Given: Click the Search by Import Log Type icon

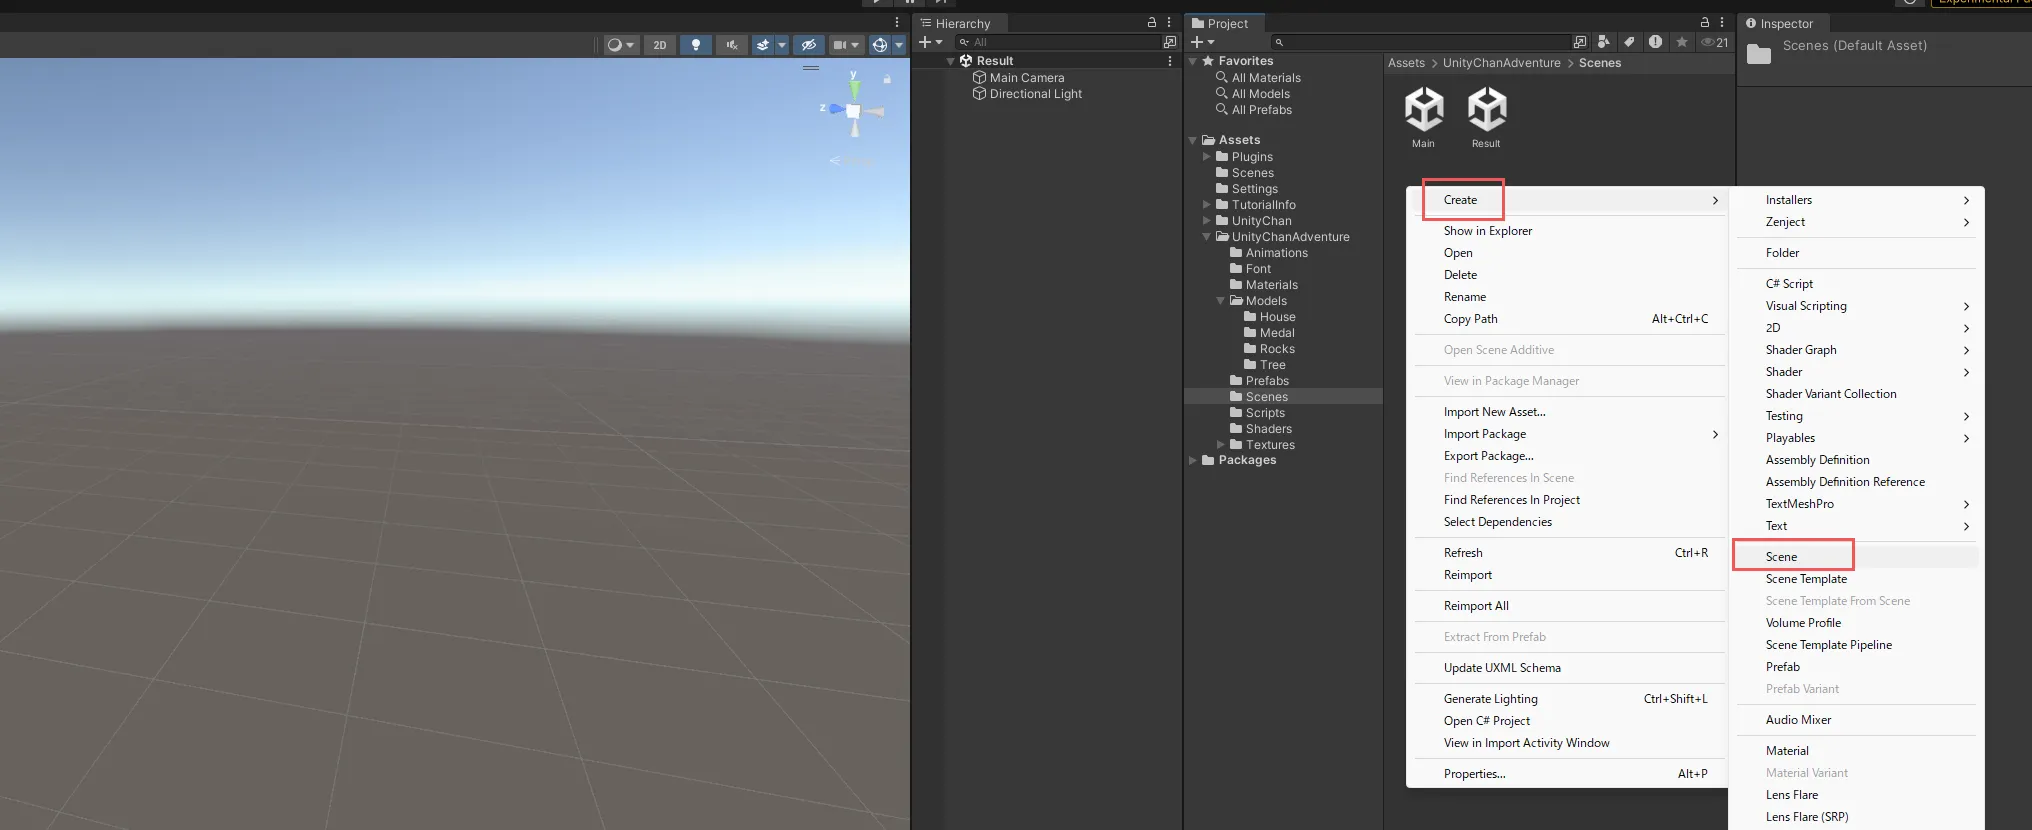Looking at the screenshot, I should pos(1655,42).
